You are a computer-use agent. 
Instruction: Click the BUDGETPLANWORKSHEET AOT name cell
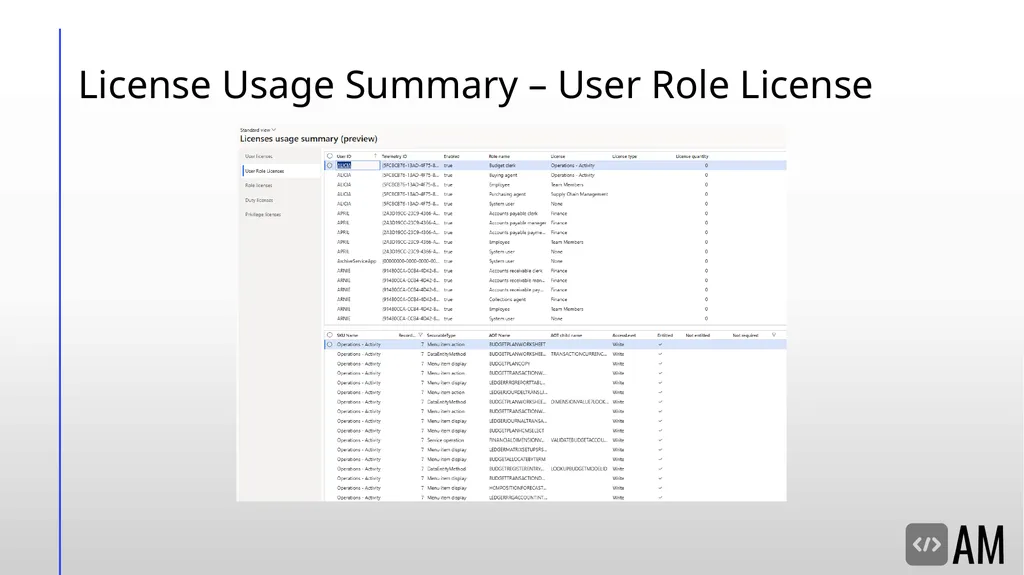(517, 344)
